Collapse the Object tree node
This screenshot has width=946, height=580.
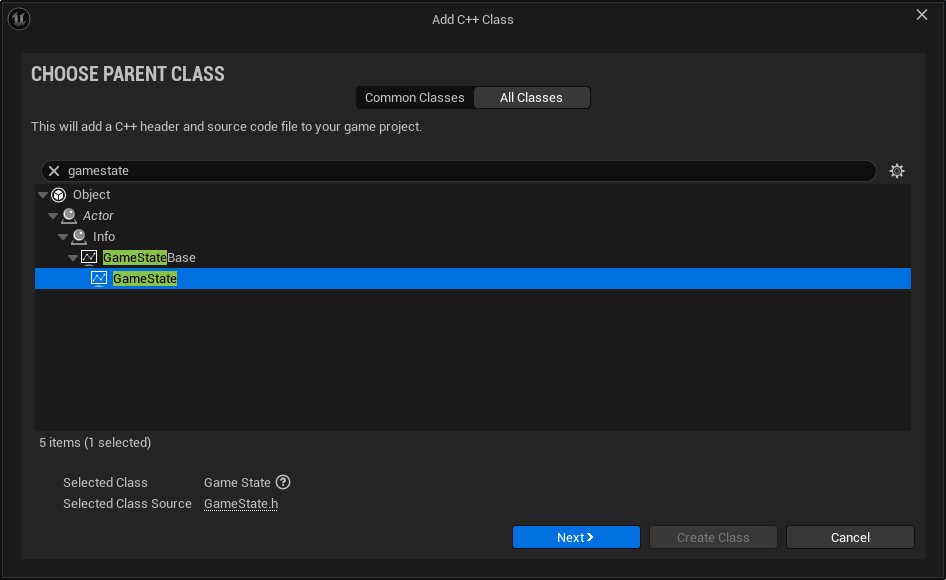43,195
